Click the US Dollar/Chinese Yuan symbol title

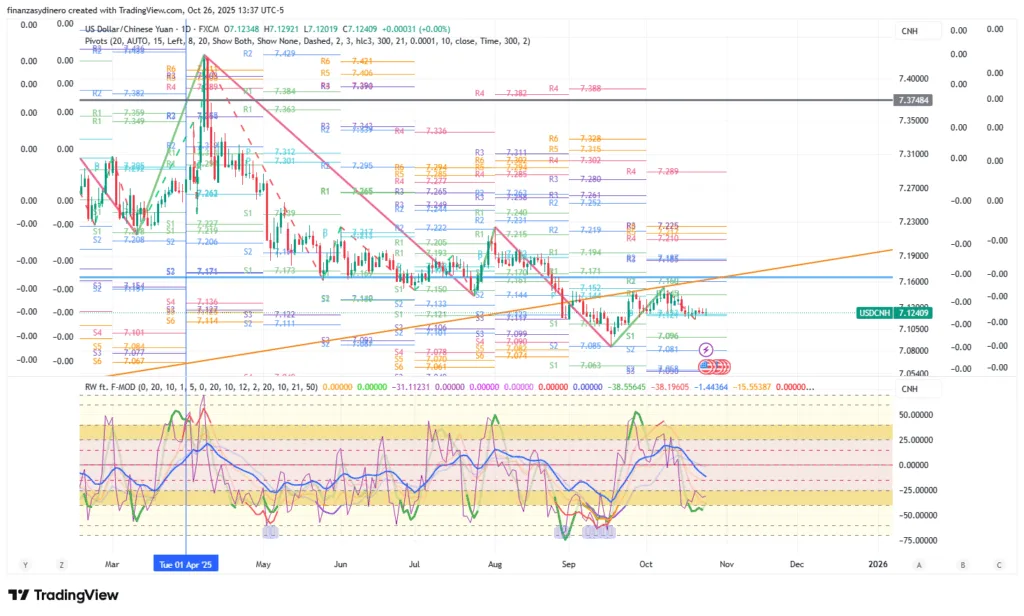pos(138,31)
